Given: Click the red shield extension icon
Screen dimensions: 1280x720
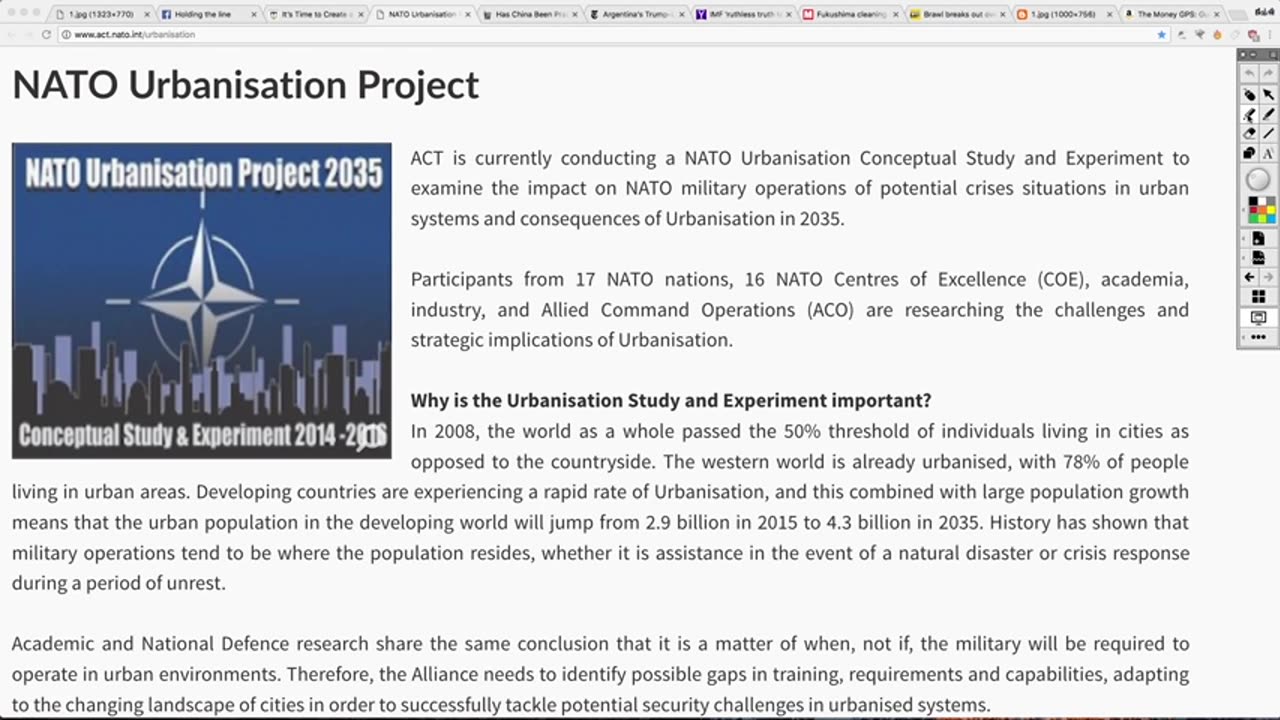Looking at the screenshot, I should pyautogui.click(x=1252, y=34).
